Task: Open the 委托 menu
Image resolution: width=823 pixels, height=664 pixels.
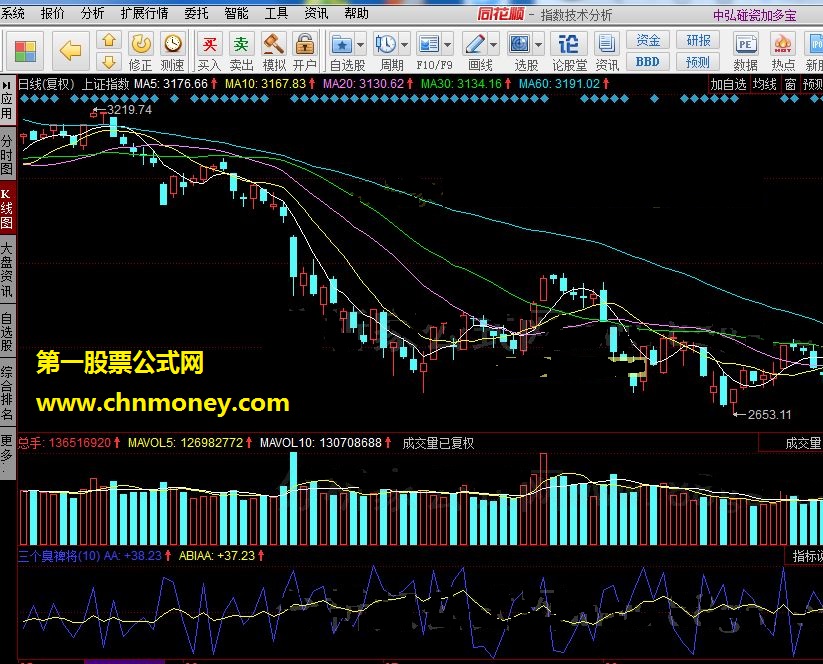Action: (x=196, y=13)
